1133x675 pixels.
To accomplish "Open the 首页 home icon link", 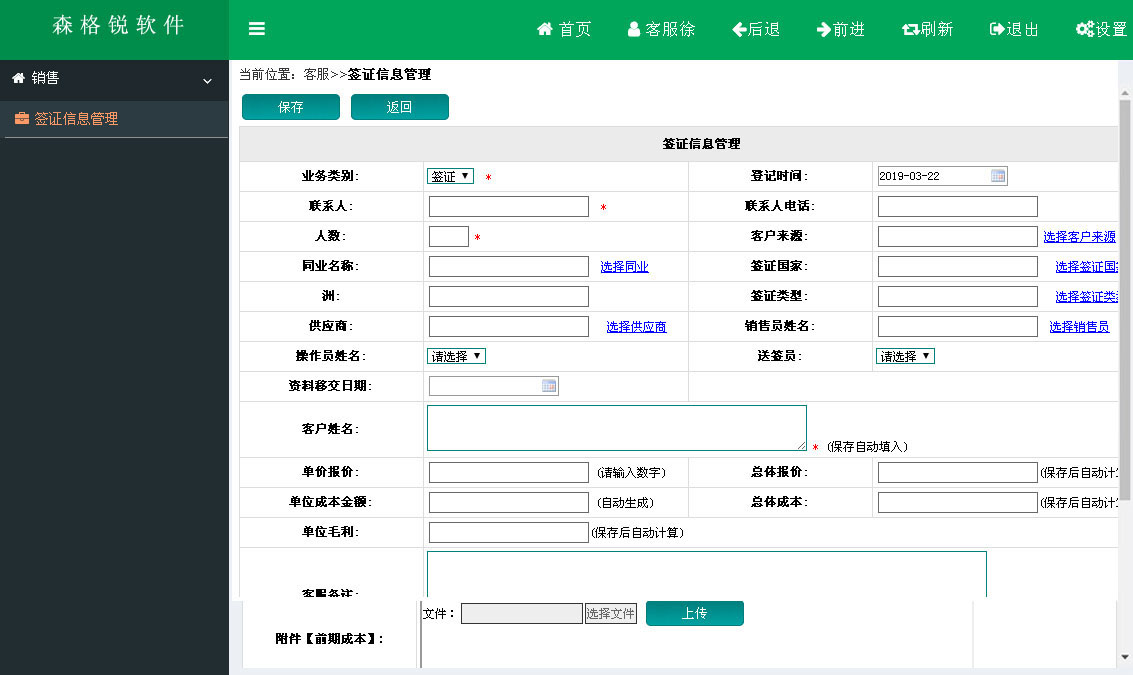I will (545, 29).
